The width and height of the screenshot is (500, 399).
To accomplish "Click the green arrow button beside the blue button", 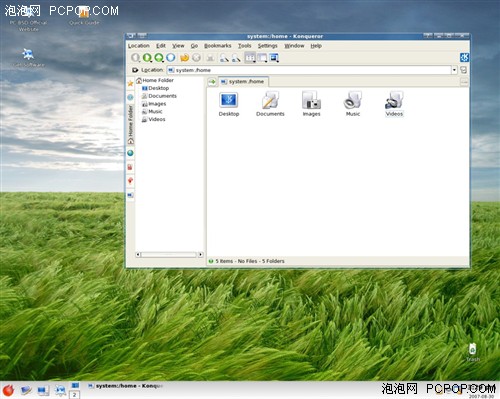I will click(159, 58).
